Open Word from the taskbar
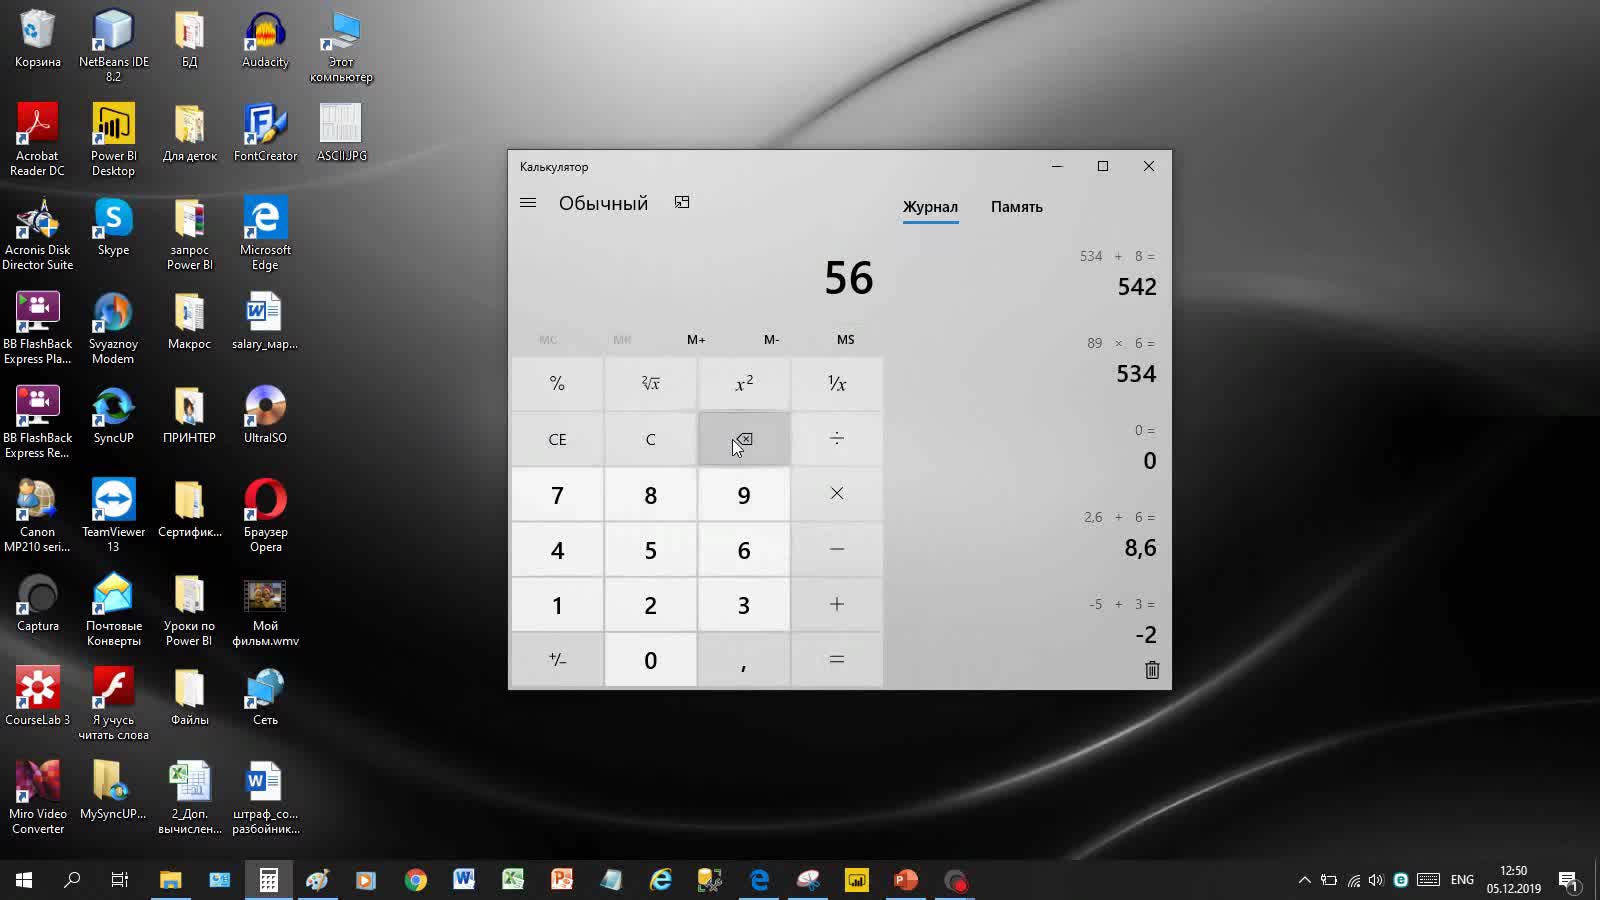The height and width of the screenshot is (900, 1600). tap(464, 880)
